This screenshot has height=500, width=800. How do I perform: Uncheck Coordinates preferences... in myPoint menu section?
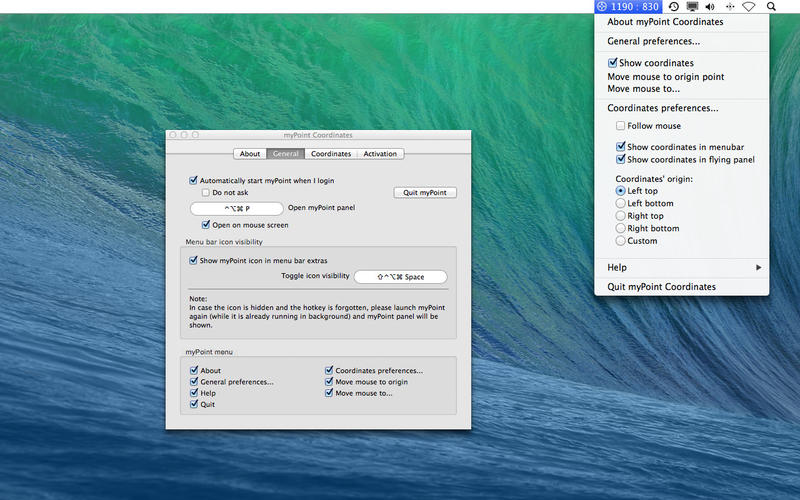(x=329, y=370)
